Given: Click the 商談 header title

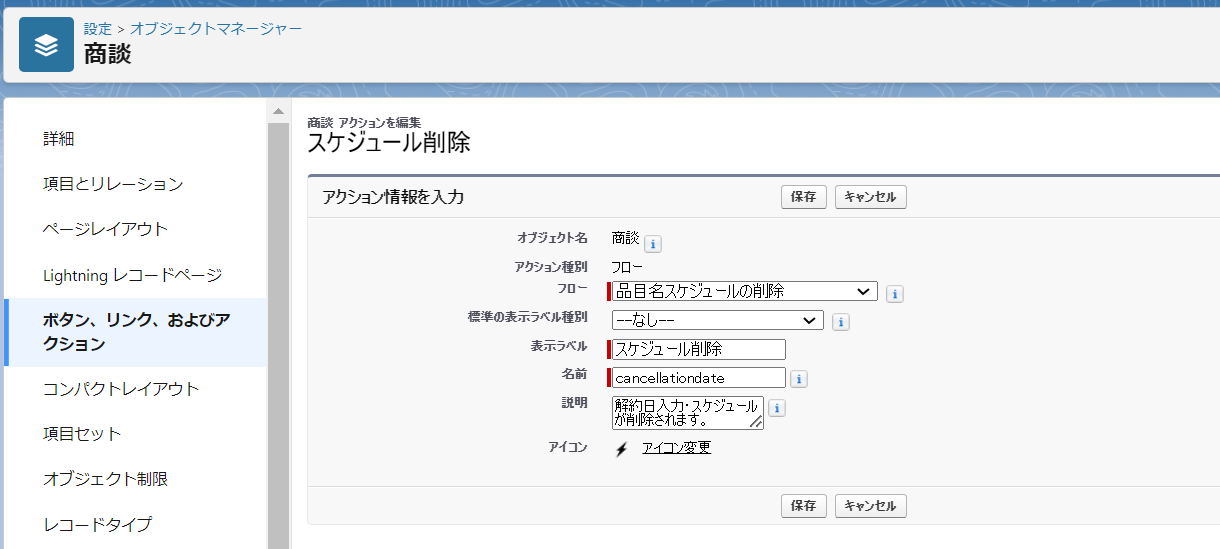Looking at the screenshot, I should click(x=107, y=54).
